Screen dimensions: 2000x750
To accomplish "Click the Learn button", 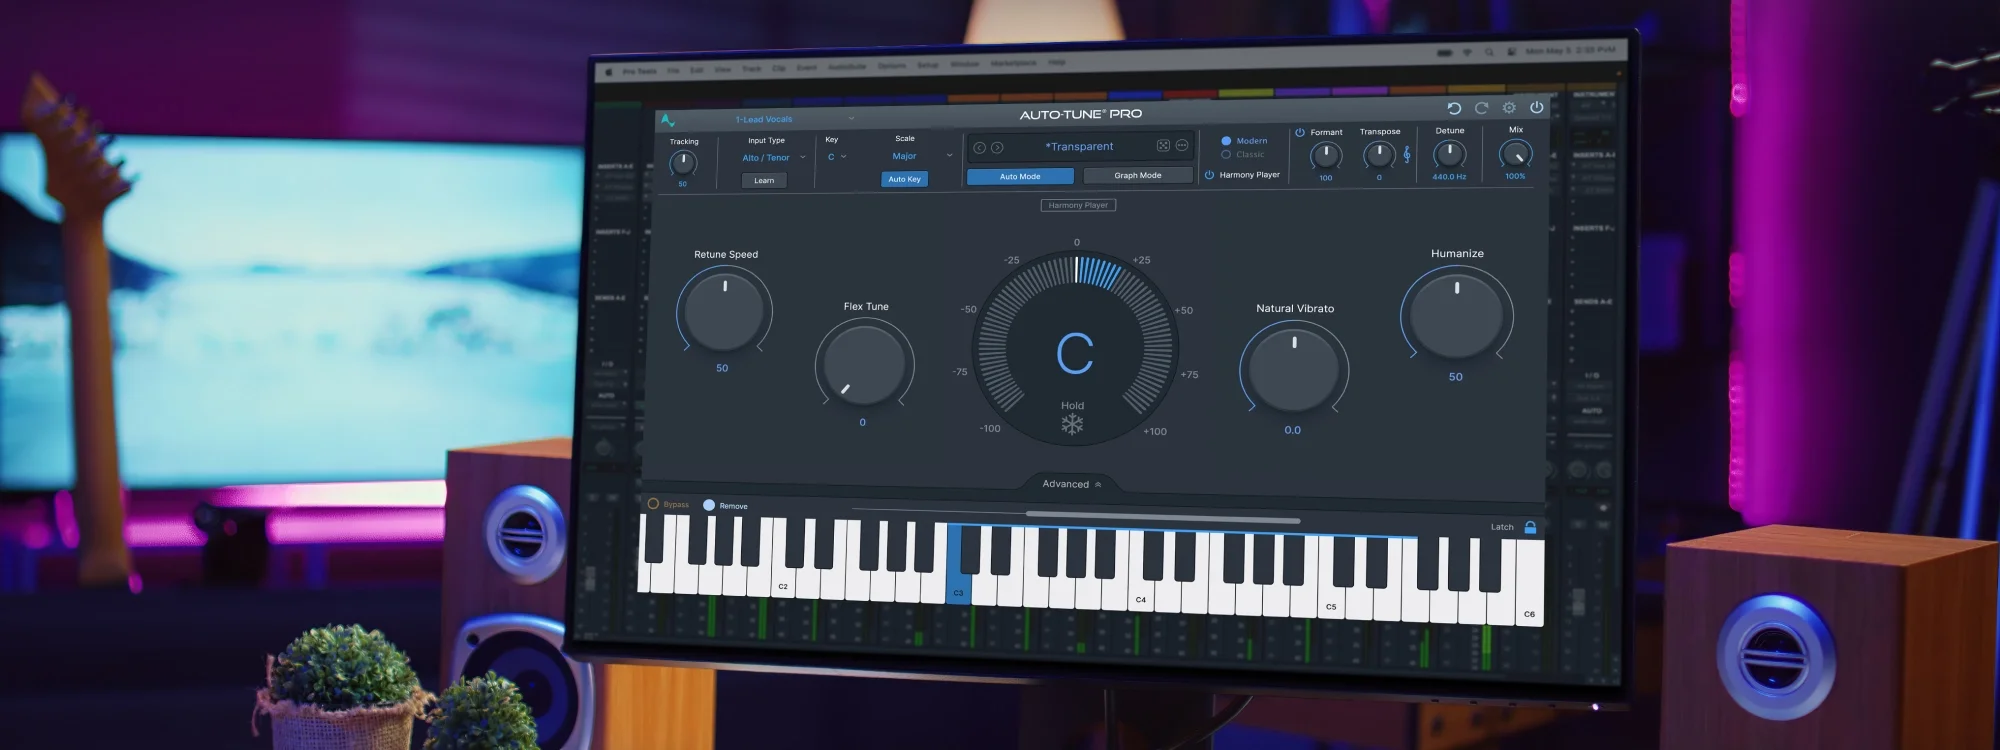I will (x=764, y=181).
